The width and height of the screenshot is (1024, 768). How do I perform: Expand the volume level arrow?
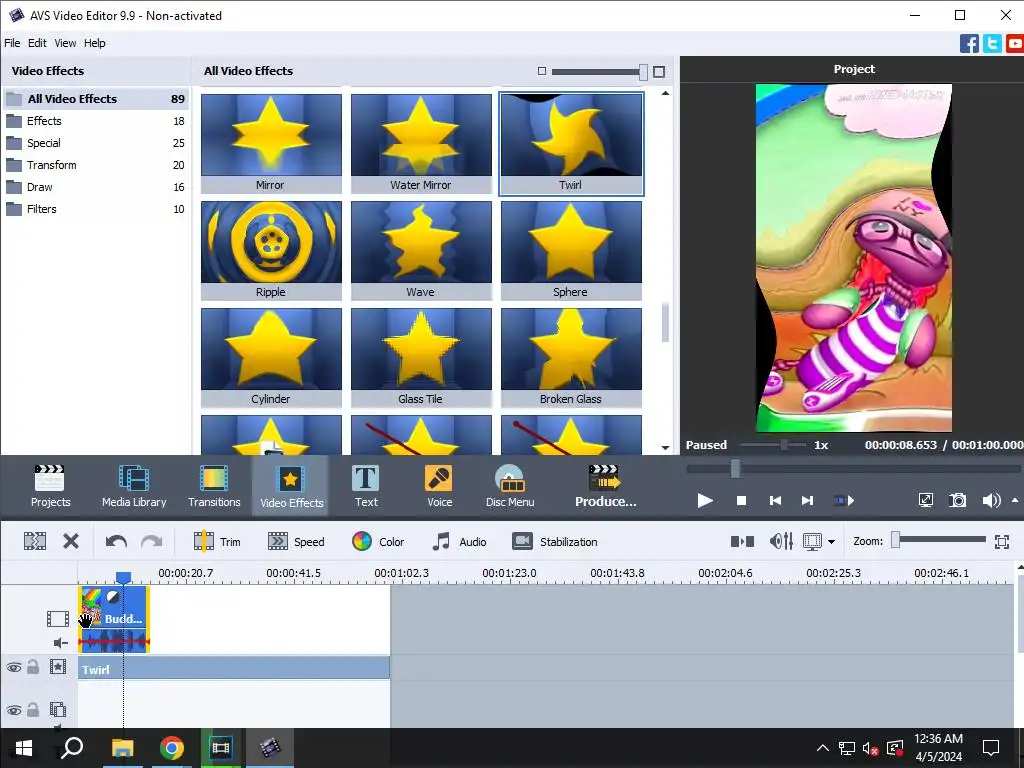pyautogui.click(x=1014, y=500)
